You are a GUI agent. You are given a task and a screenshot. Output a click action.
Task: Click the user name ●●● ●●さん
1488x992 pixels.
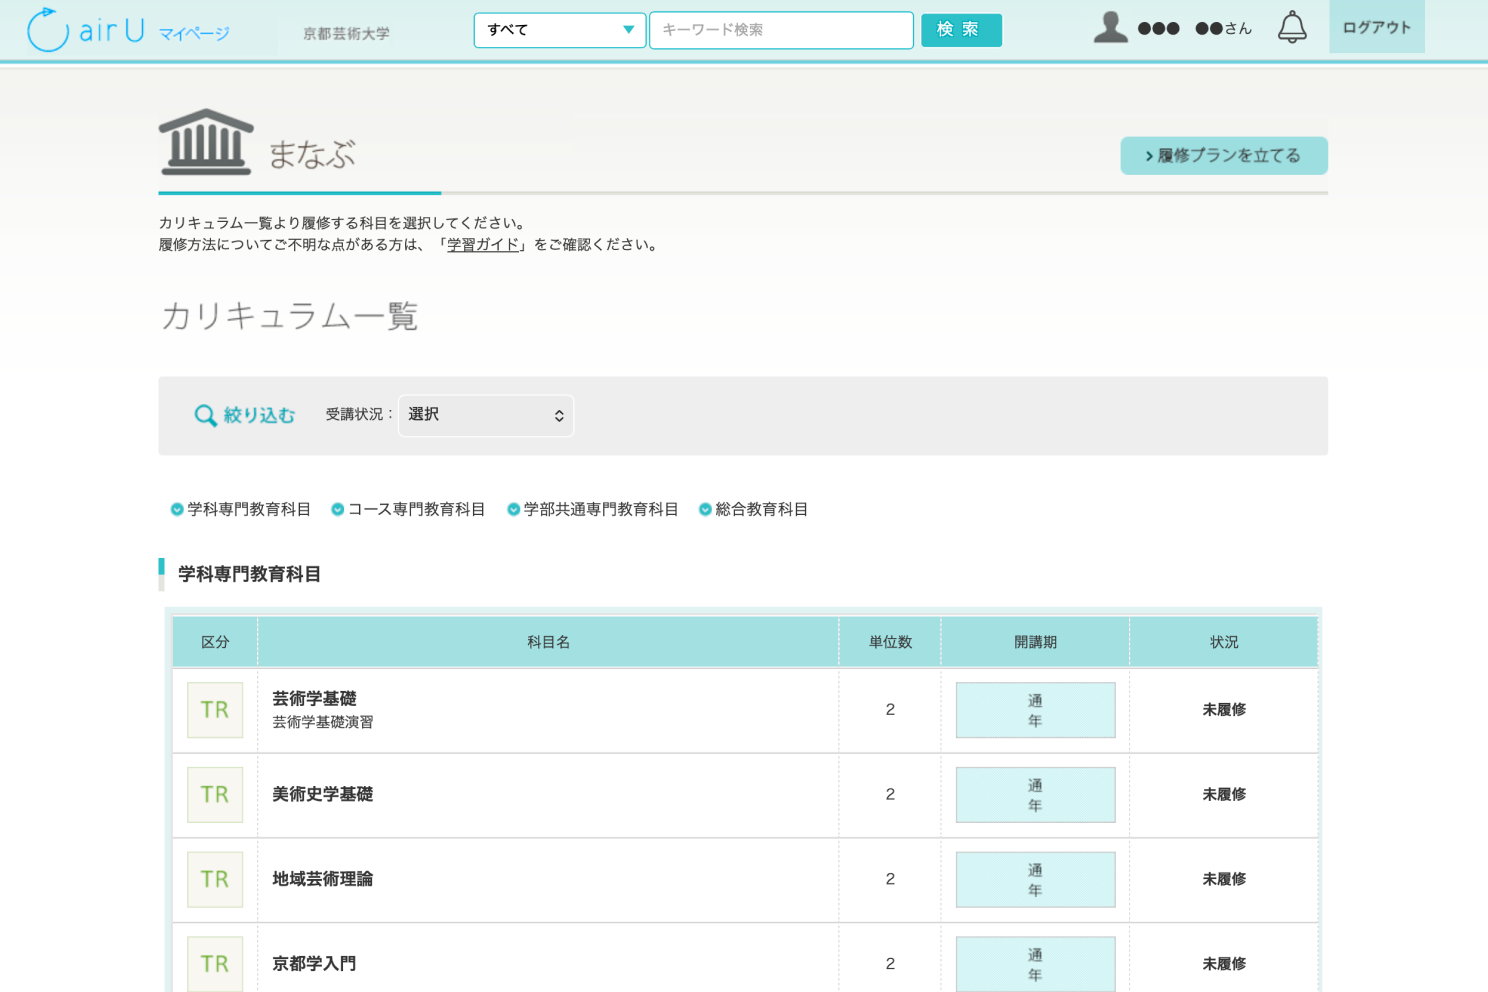coord(1195,28)
